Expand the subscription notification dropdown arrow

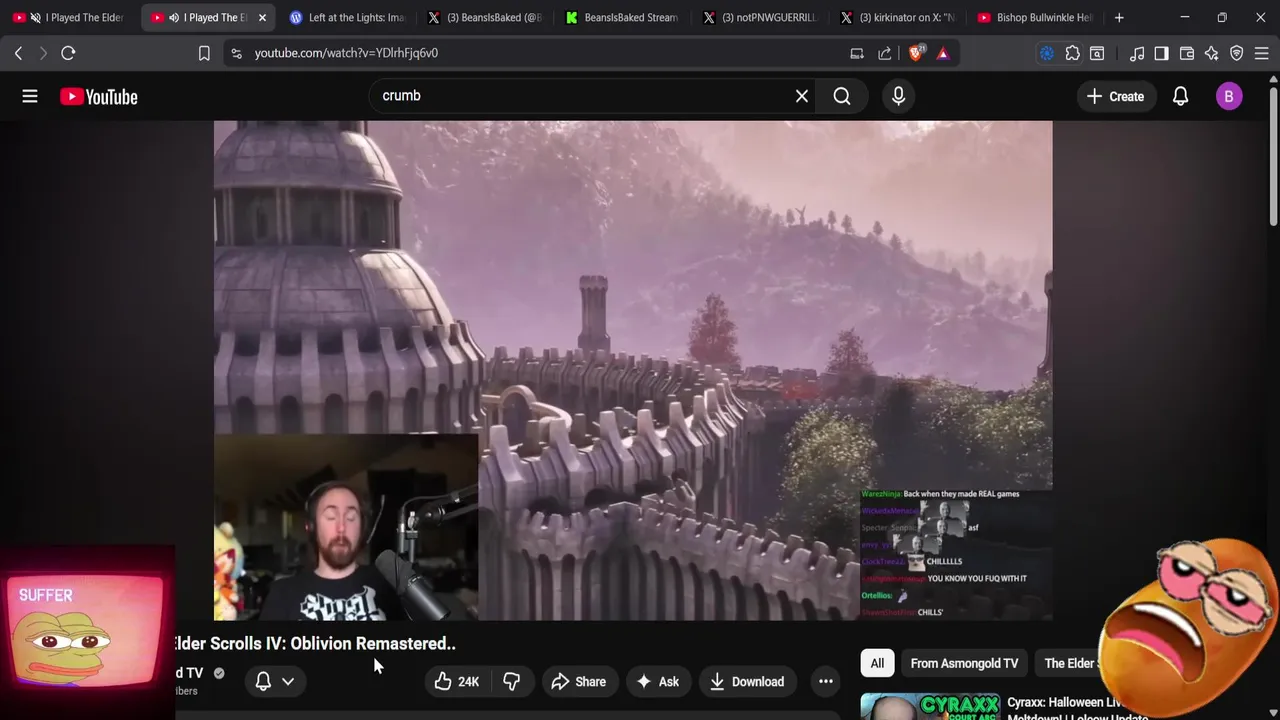pos(288,681)
